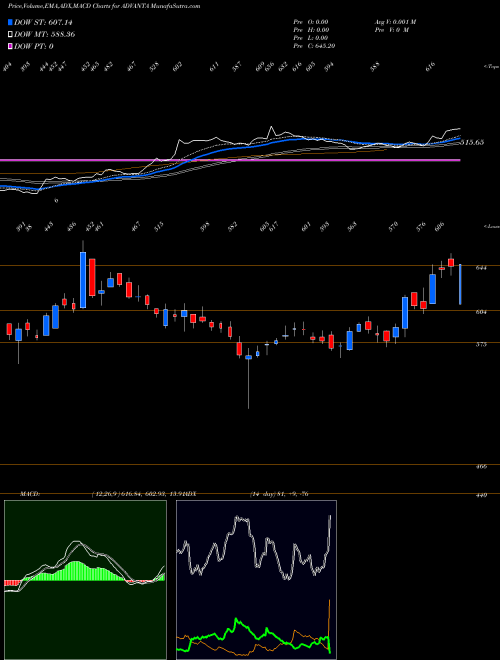Click the magenta horizontal DOW PT line
The width and height of the screenshot is (500, 660).
coord(230,160)
